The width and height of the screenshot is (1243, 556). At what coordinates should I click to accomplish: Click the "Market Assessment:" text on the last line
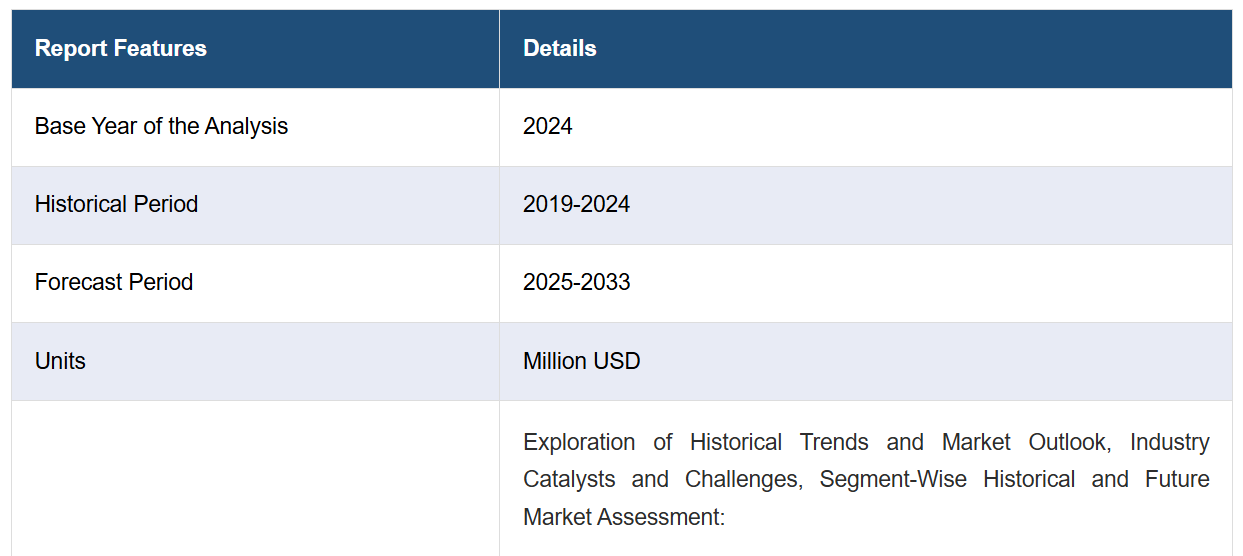click(624, 517)
